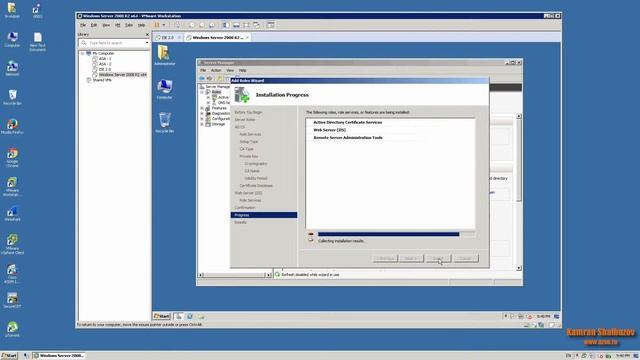
Task: Select the Progress step in wizard sidebar
Action: [264, 215]
